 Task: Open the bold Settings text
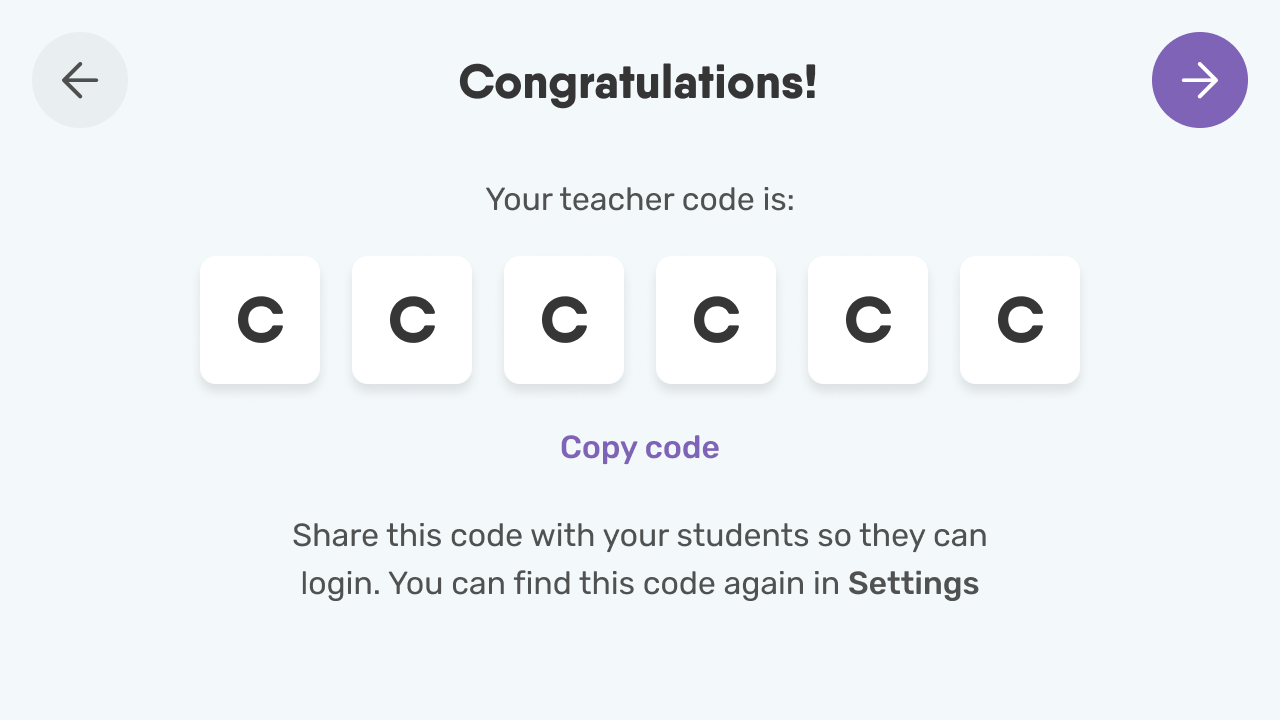(x=913, y=584)
